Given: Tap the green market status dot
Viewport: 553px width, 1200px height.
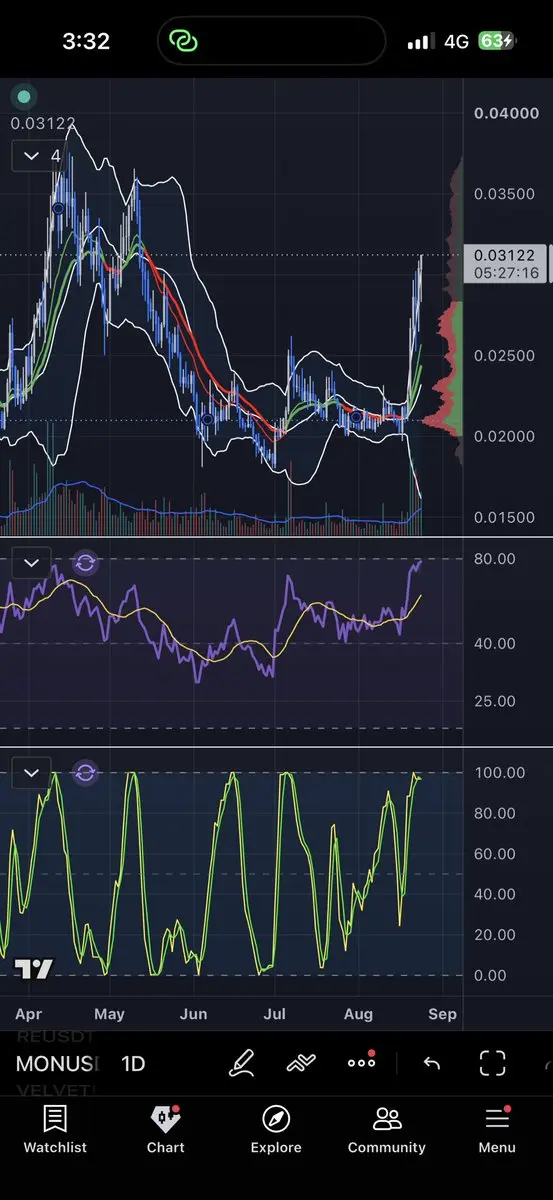Looking at the screenshot, I should 23,97.
